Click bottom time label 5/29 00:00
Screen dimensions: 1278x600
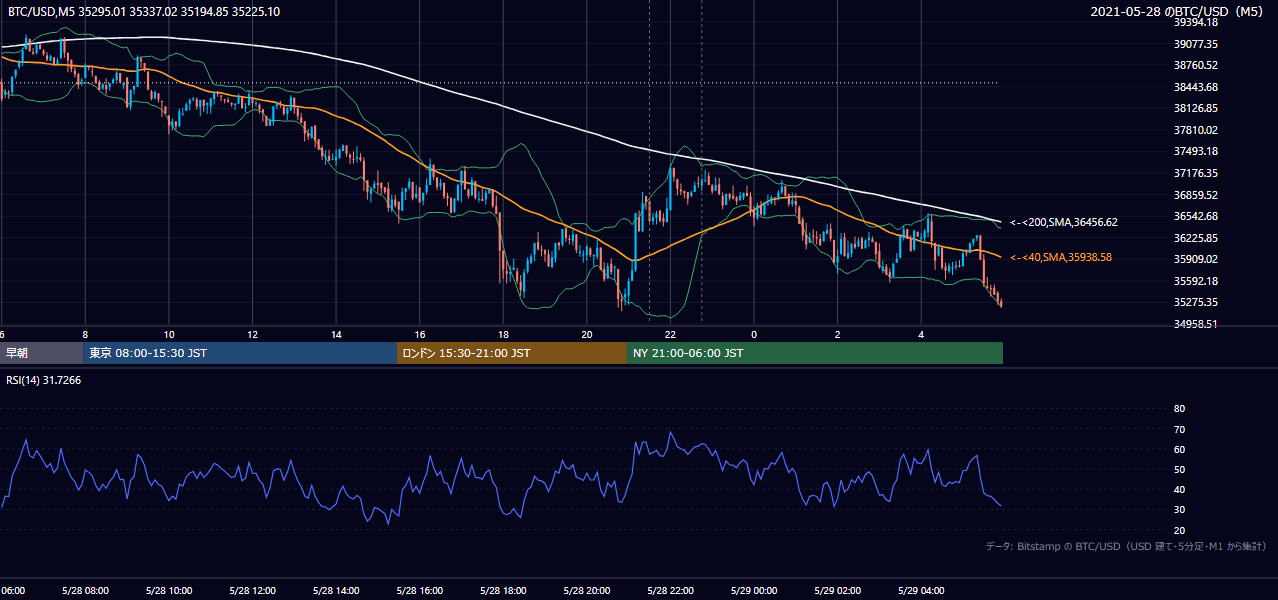[754, 590]
